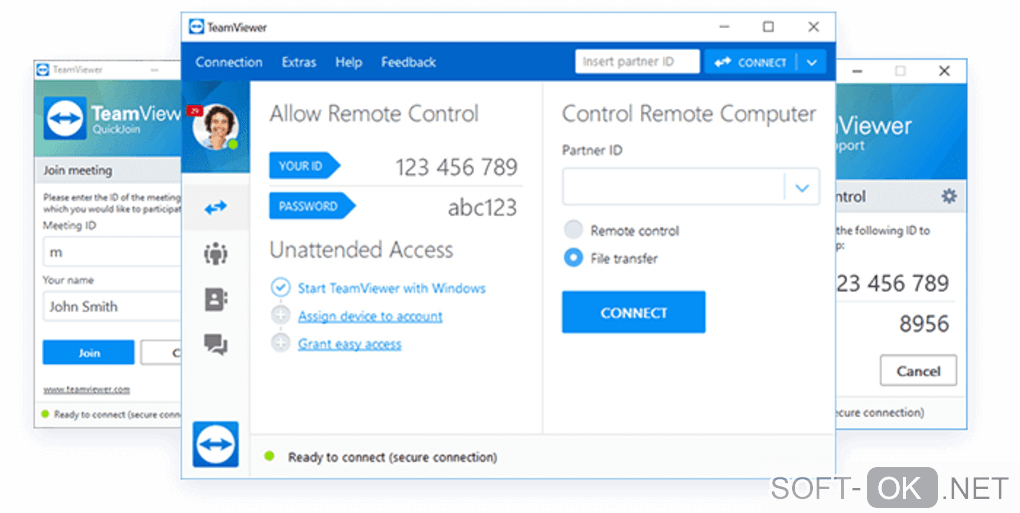The image size is (1020, 513).
Task: Open the Help menu
Action: pos(349,62)
